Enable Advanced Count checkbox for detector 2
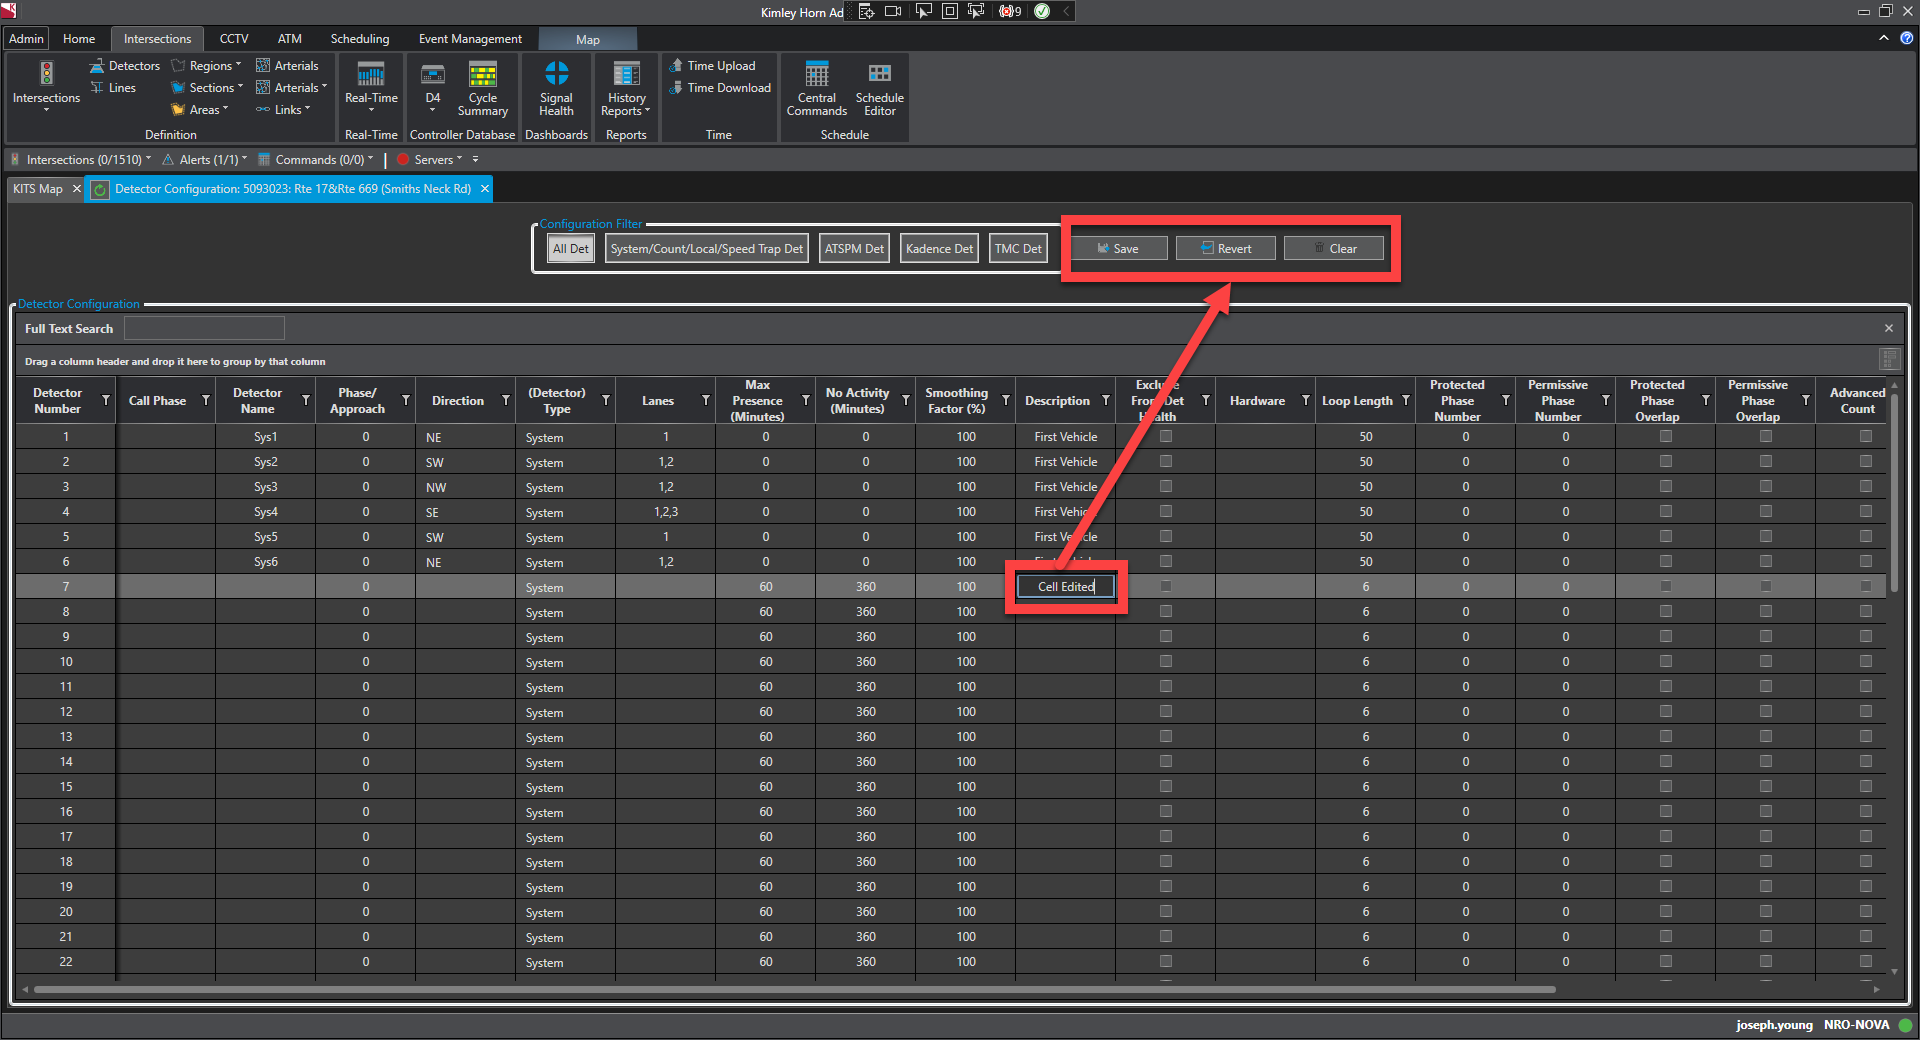This screenshot has width=1920, height=1040. coord(1865,462)
